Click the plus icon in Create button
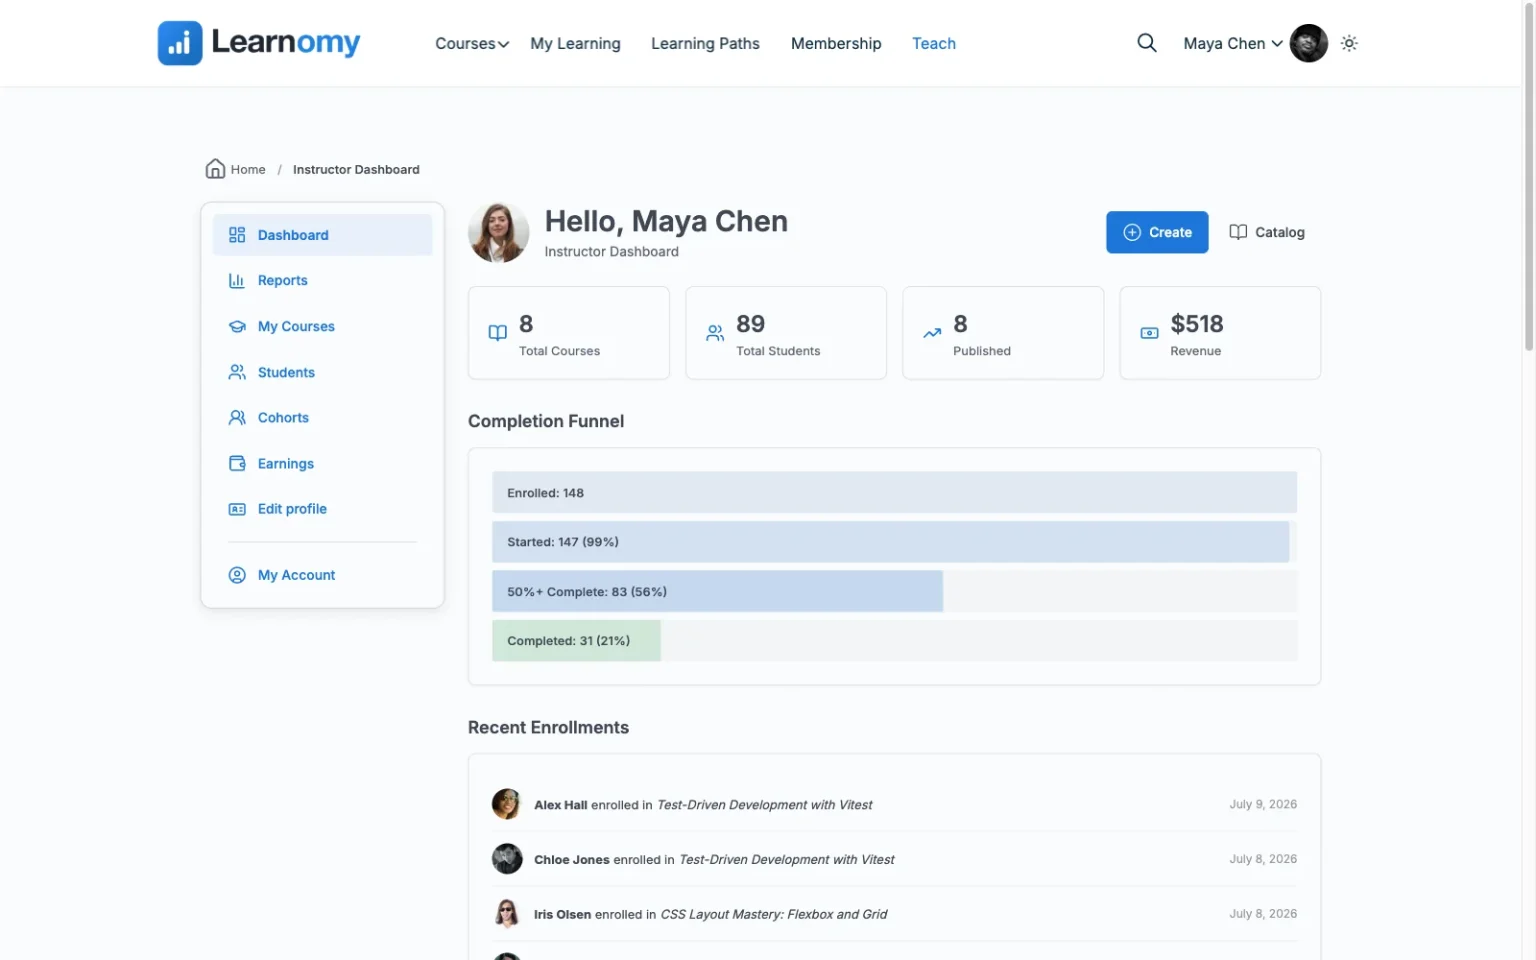 coord(1132,232)
